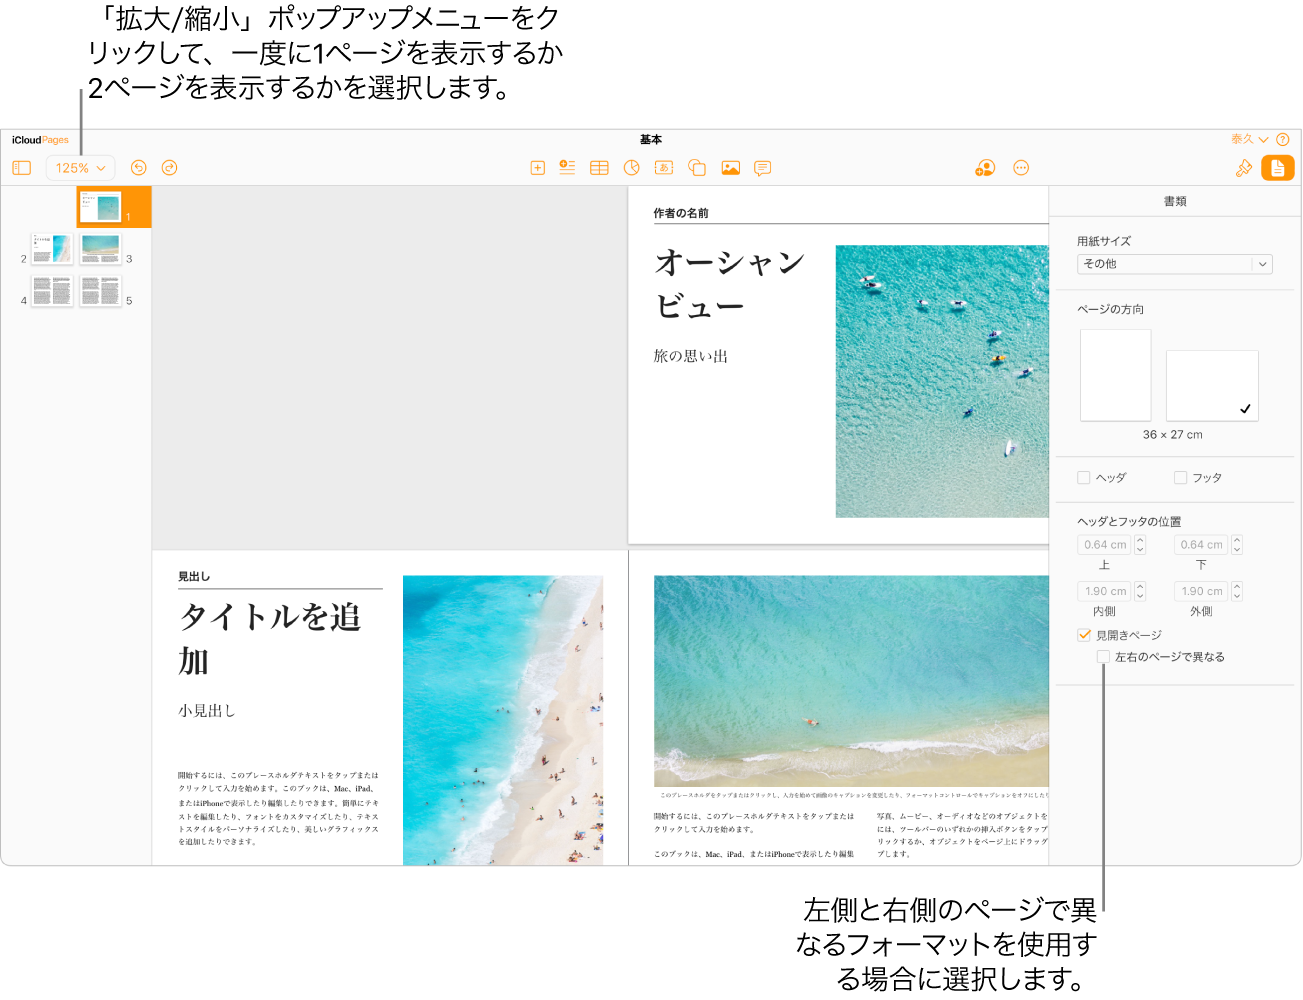Click the page size text 36 × 27 cm
The height and width of the screenshot is (1000, 1303).
1173,435
